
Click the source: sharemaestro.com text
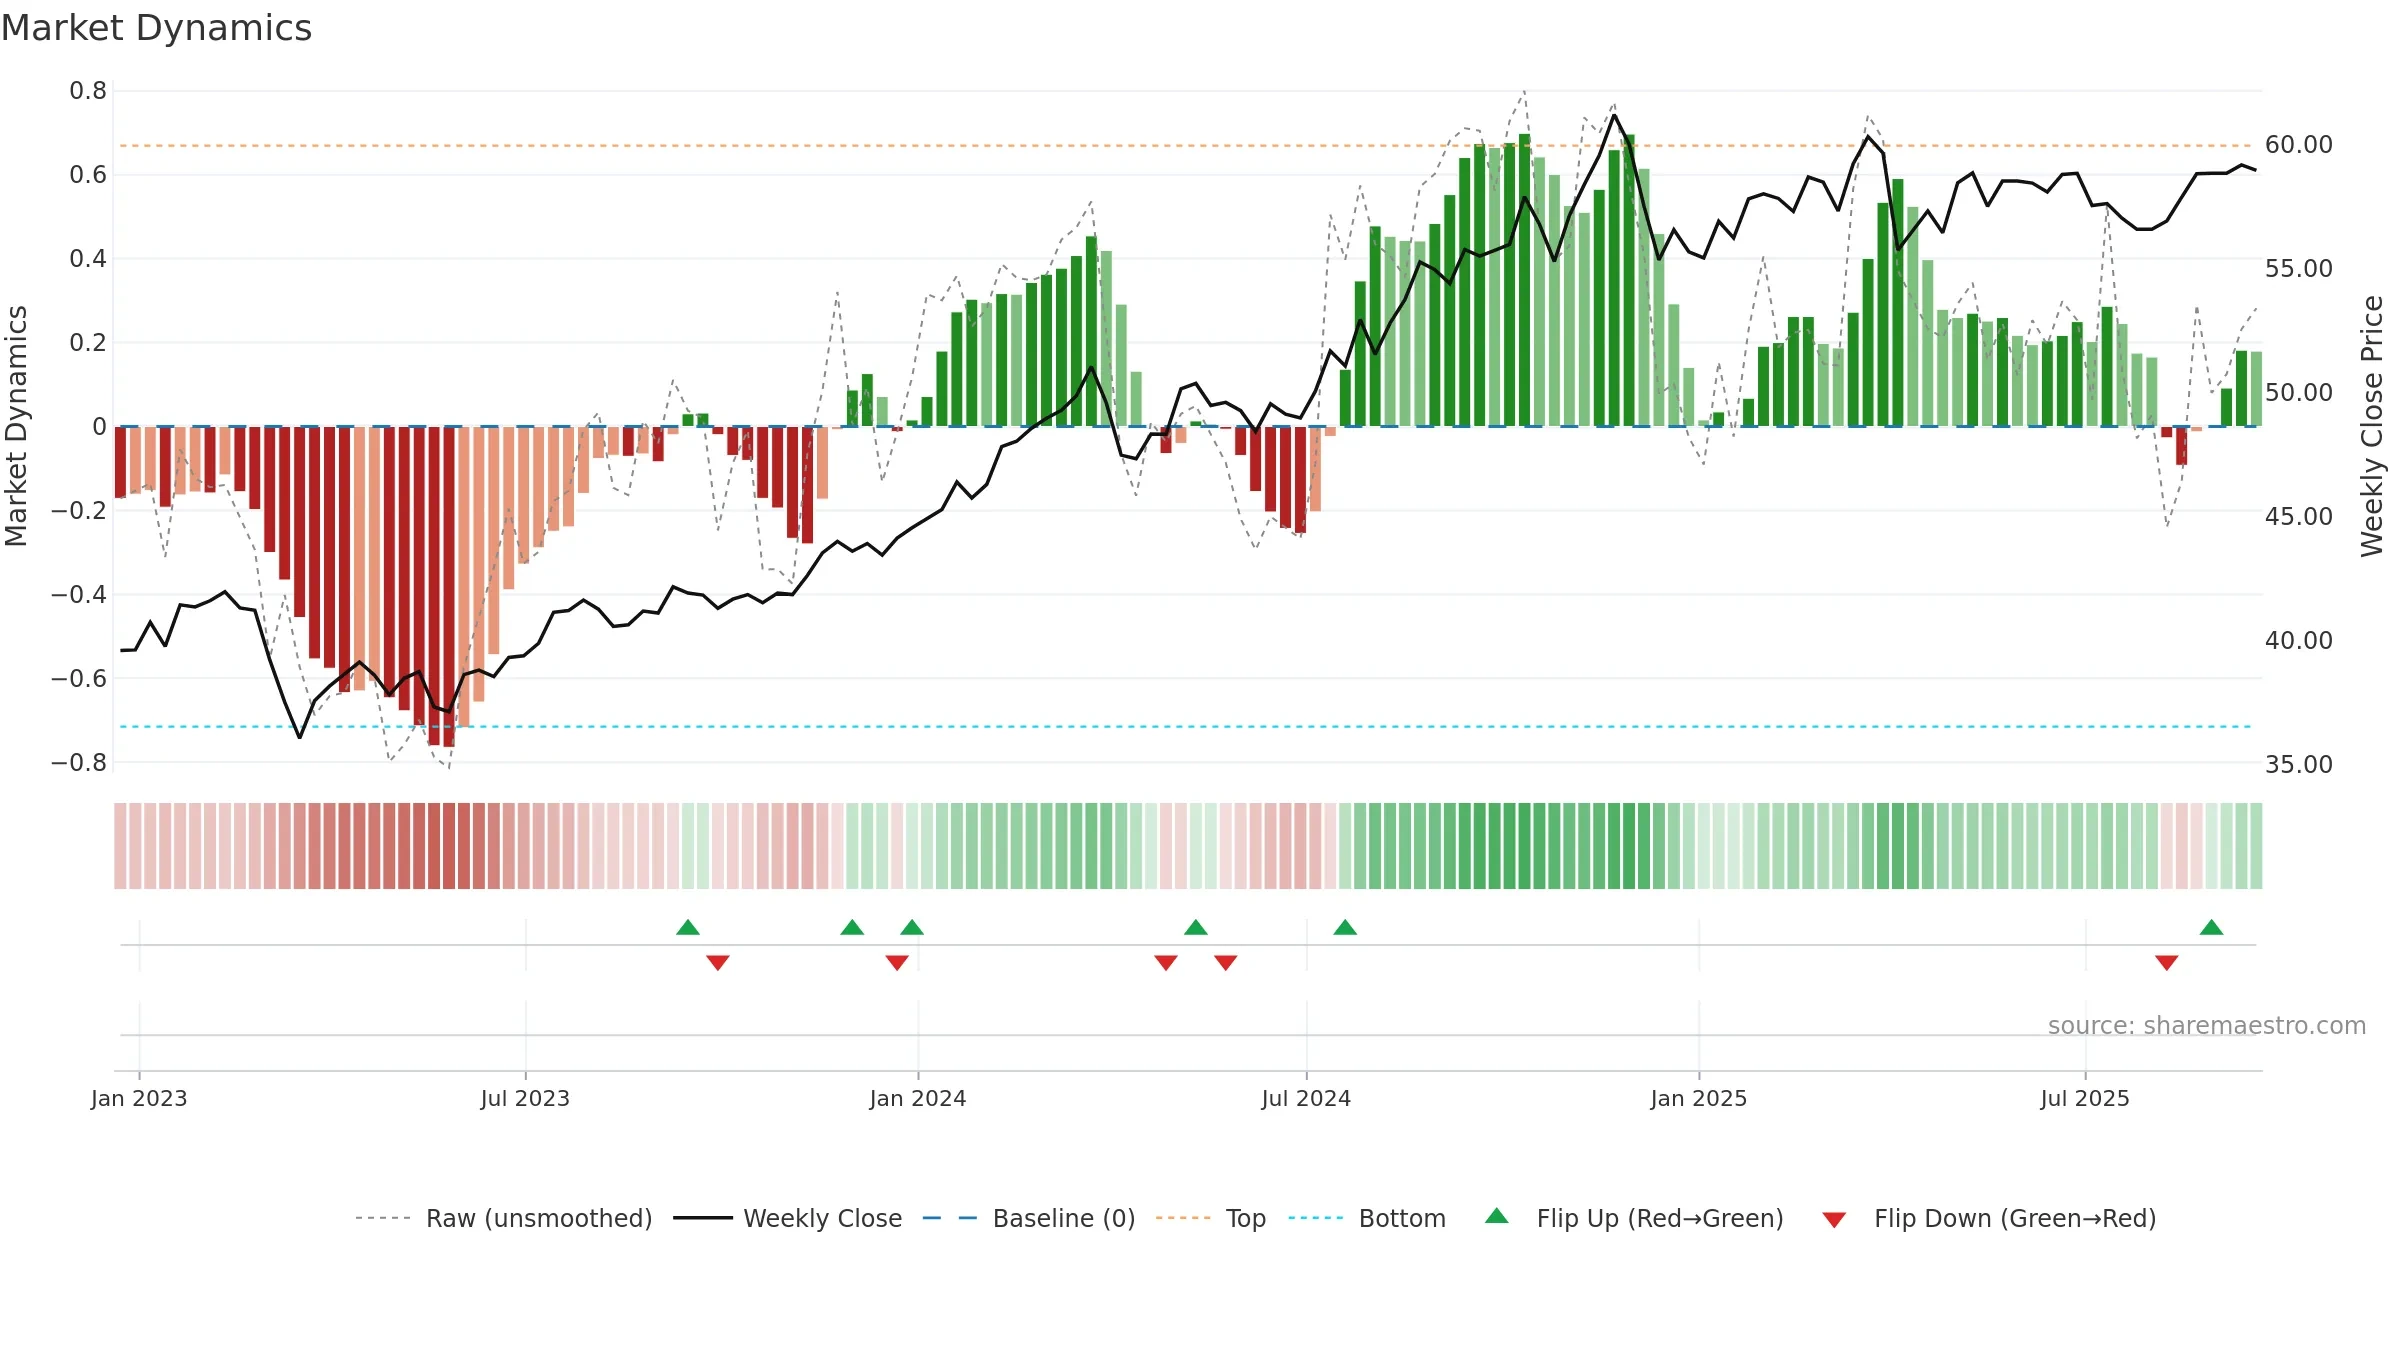(x=2207, y=1025)
